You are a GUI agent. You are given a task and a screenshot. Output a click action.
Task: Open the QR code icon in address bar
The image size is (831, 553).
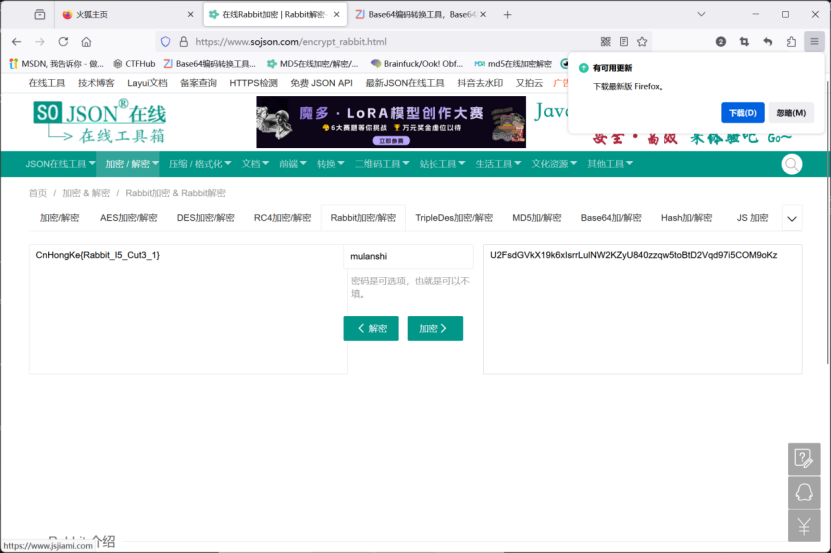tap(606, 42)
